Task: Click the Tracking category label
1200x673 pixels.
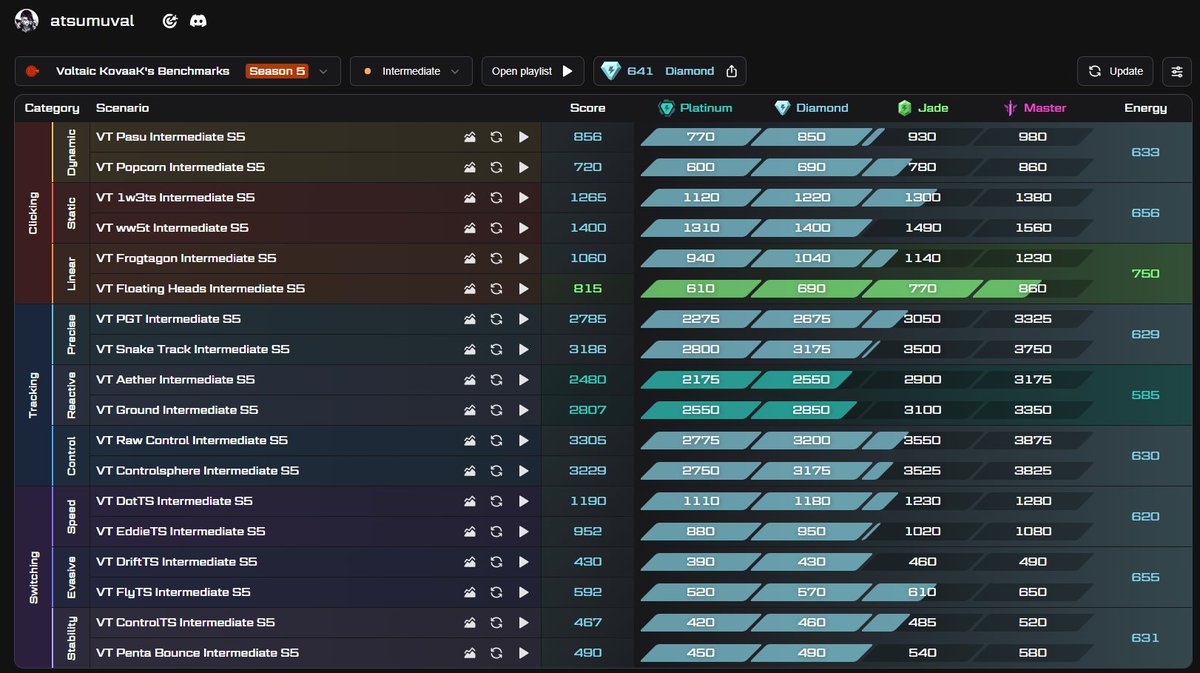Action: [33, 395]
